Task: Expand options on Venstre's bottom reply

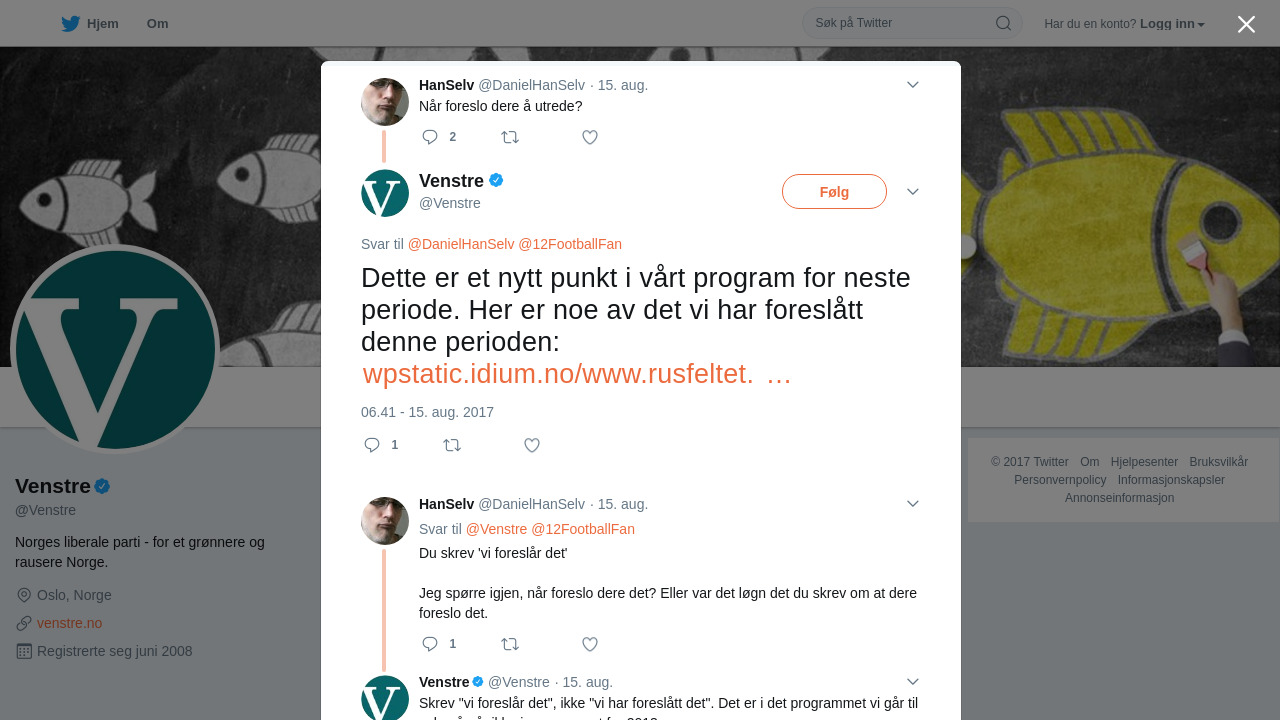Action: pos(913,682)
